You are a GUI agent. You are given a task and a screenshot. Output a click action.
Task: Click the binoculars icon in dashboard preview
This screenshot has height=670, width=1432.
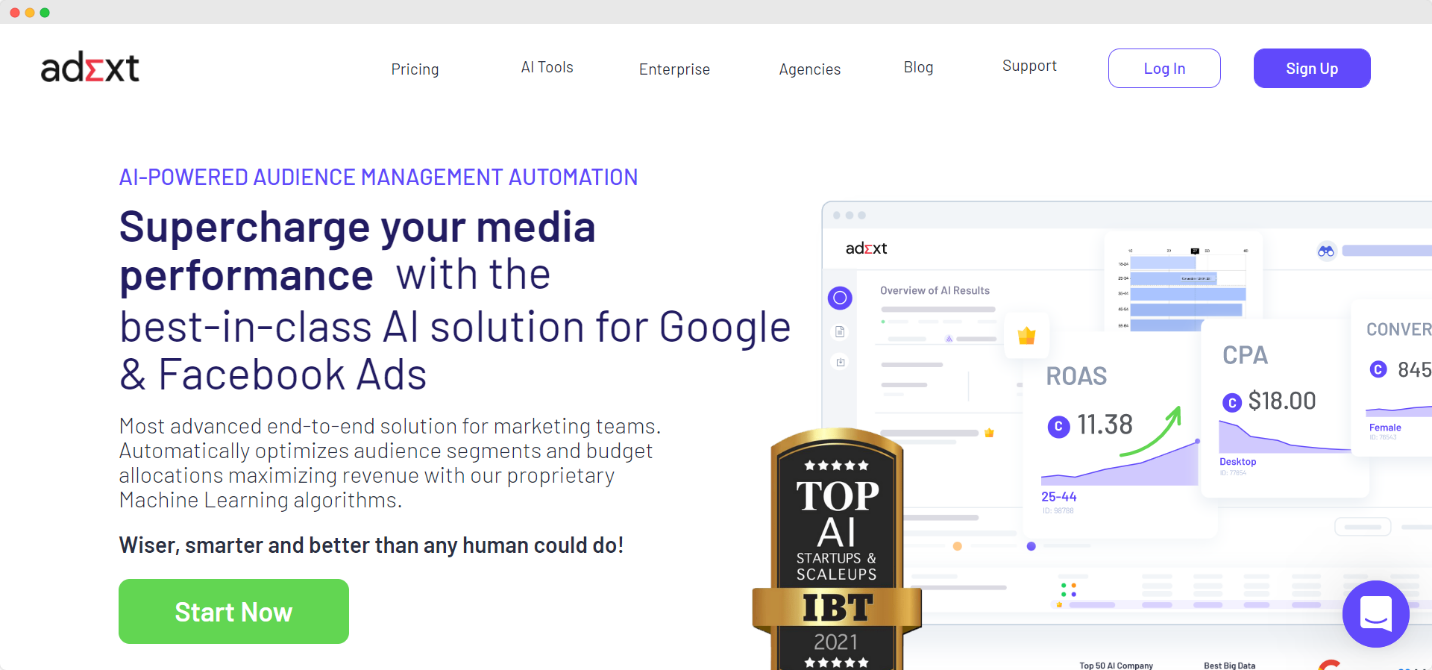pyautogui.click(x=1326, y=250)
